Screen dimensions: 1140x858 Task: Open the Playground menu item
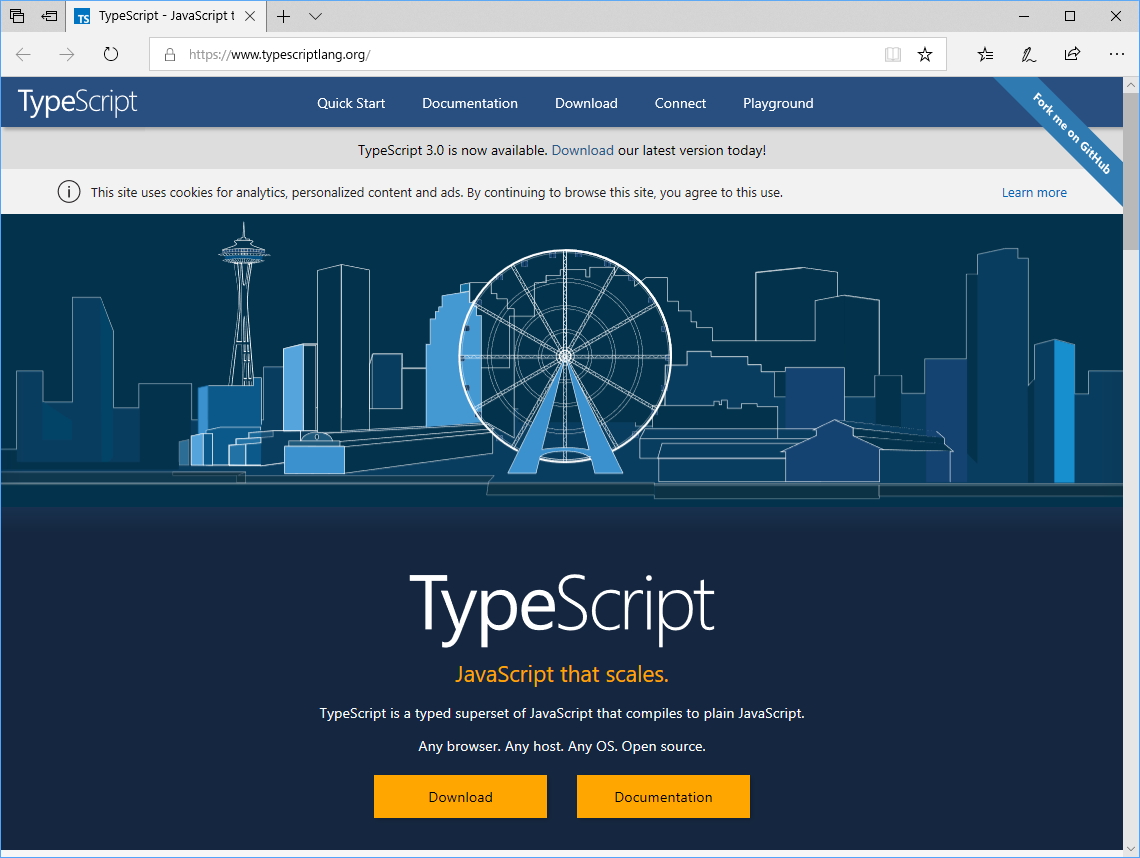click(778, 103)
